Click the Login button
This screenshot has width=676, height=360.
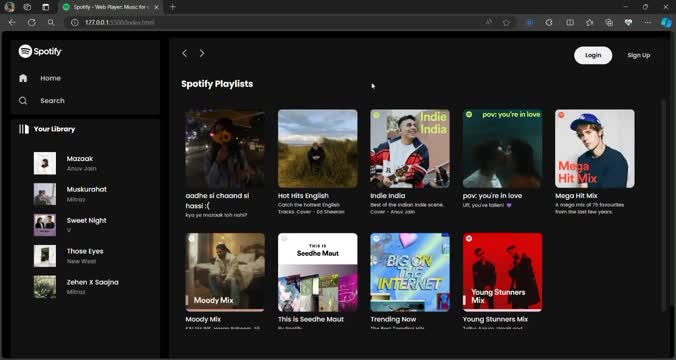coord(593,55)
